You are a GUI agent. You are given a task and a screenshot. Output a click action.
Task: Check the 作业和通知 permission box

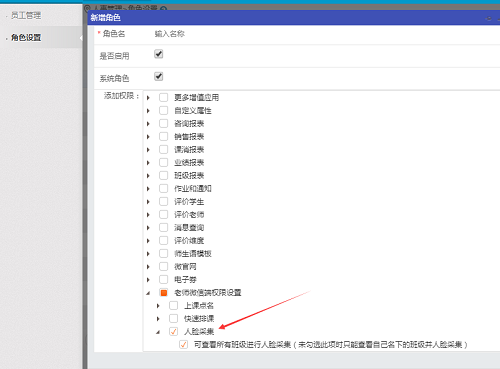click(x=163, y=188)
